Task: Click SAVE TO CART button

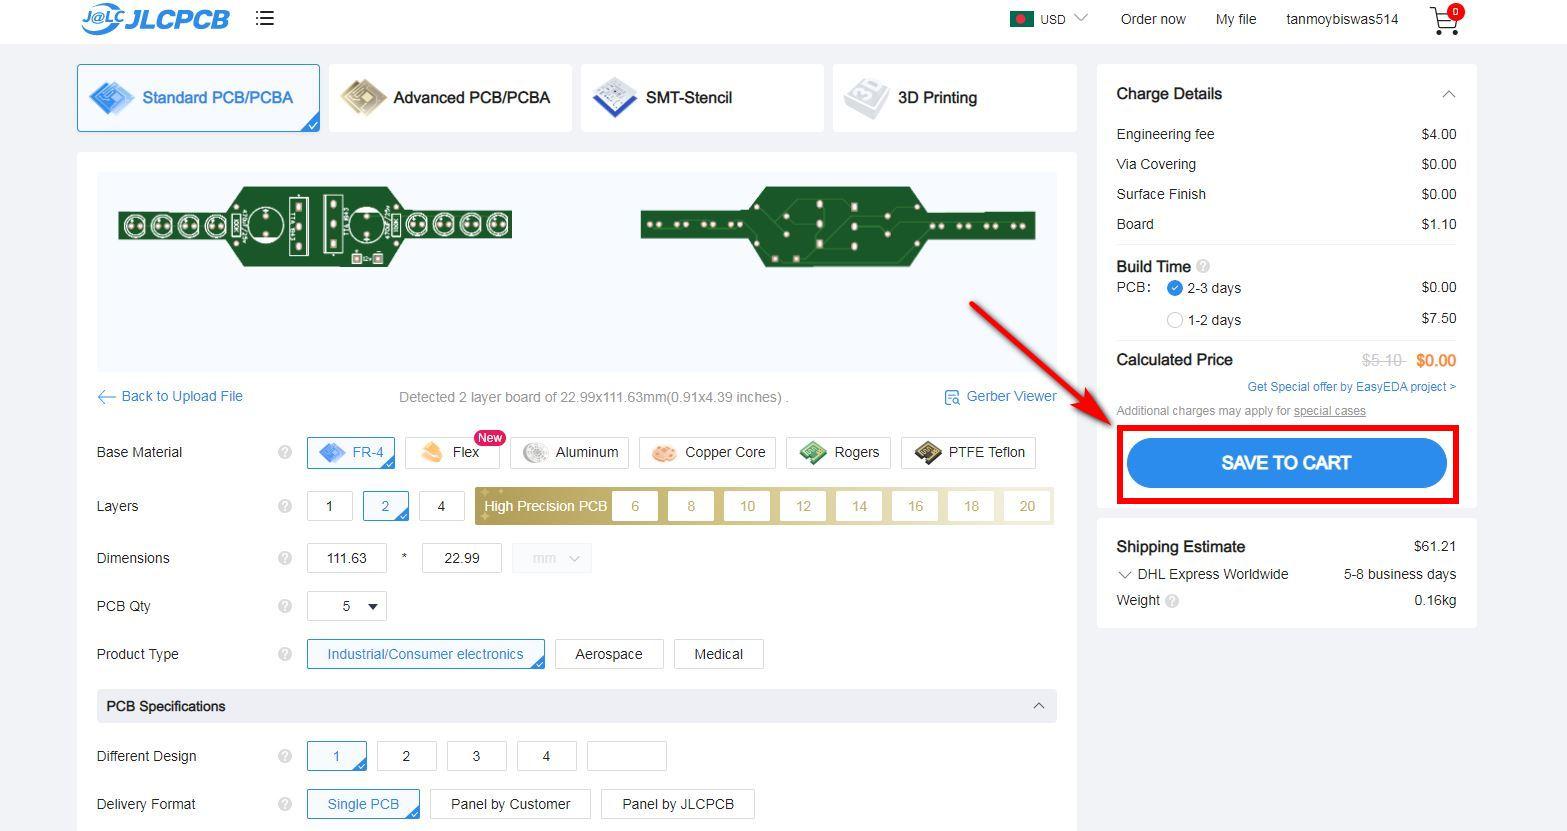Action: [1287, 463]
